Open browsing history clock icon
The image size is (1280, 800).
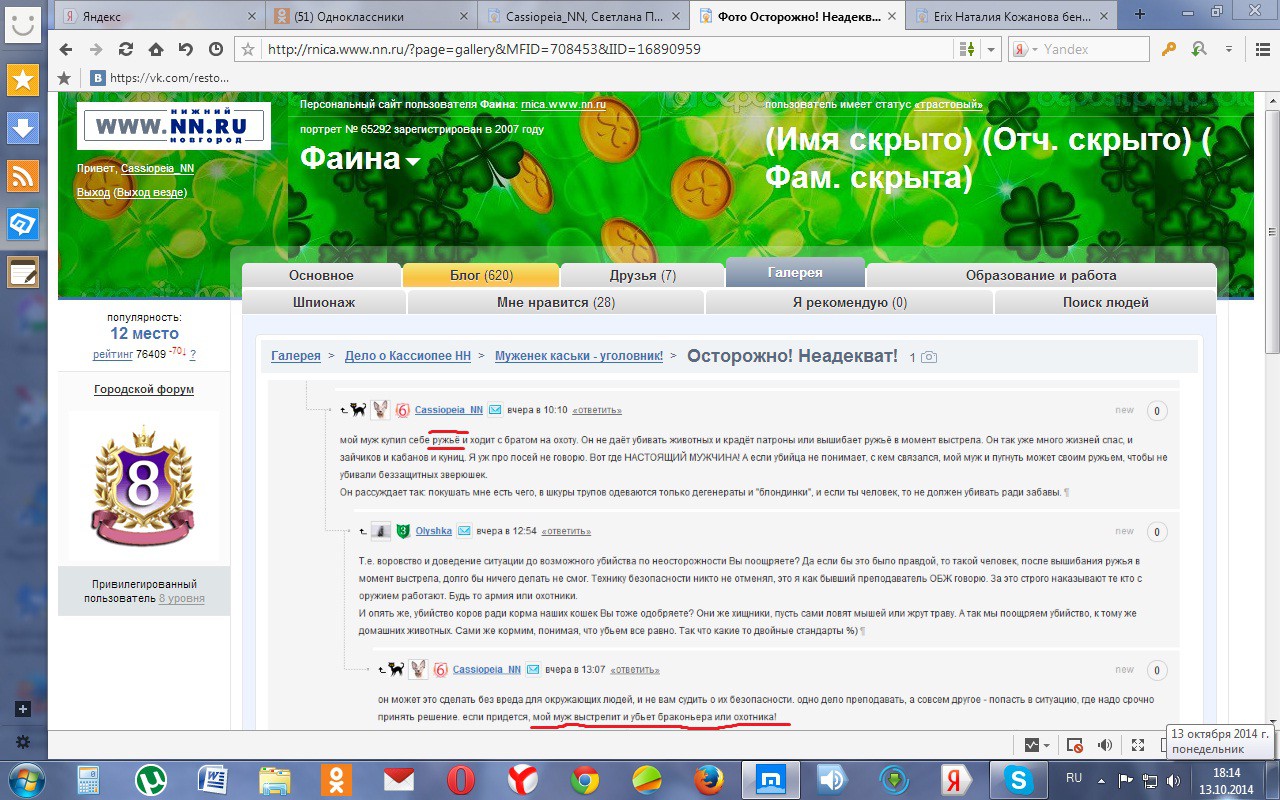[x=216, y=49]
